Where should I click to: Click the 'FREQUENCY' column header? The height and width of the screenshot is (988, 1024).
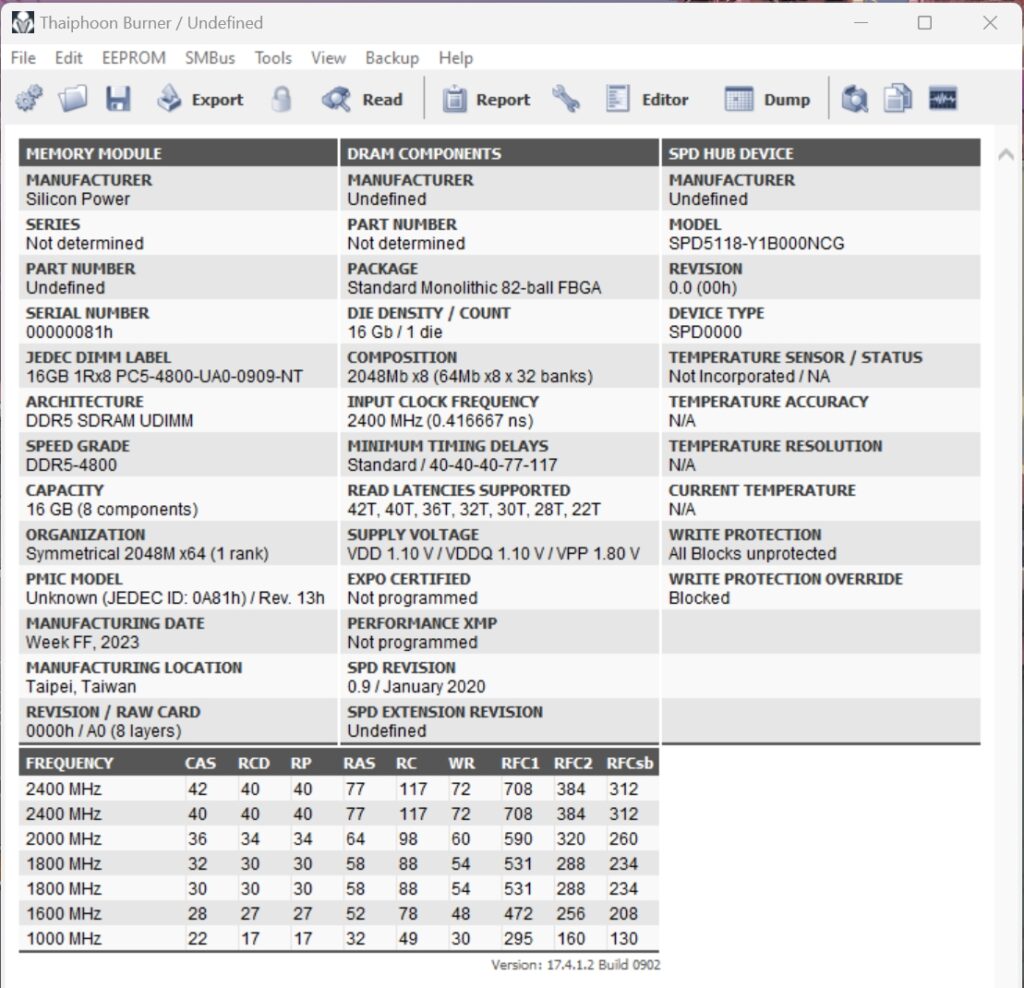[x=69, y=763]
